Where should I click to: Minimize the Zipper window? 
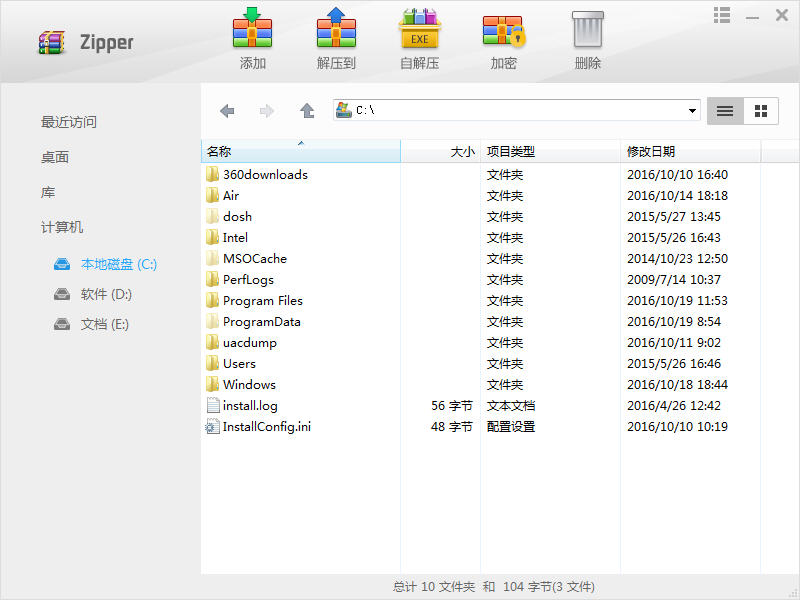click(752, 17)
